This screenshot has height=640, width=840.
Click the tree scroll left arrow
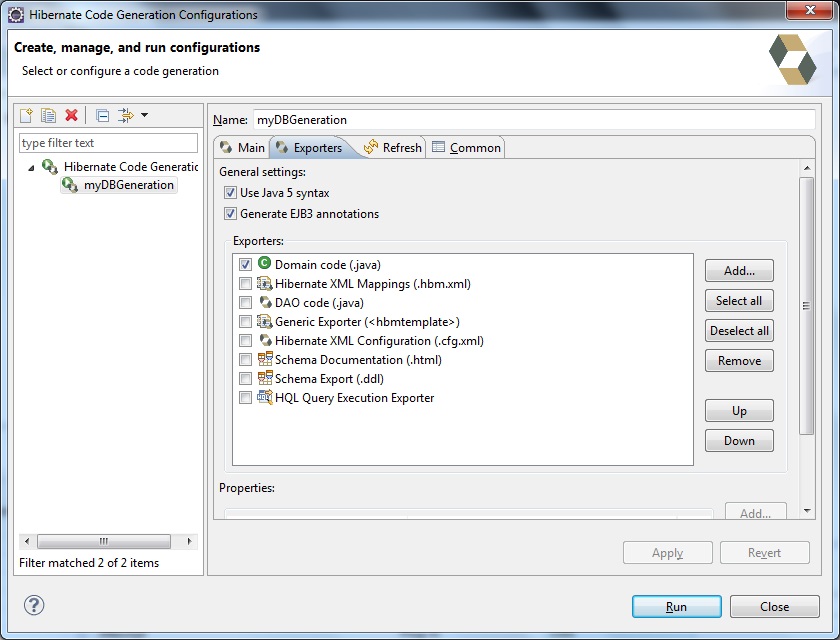point(27,541)
